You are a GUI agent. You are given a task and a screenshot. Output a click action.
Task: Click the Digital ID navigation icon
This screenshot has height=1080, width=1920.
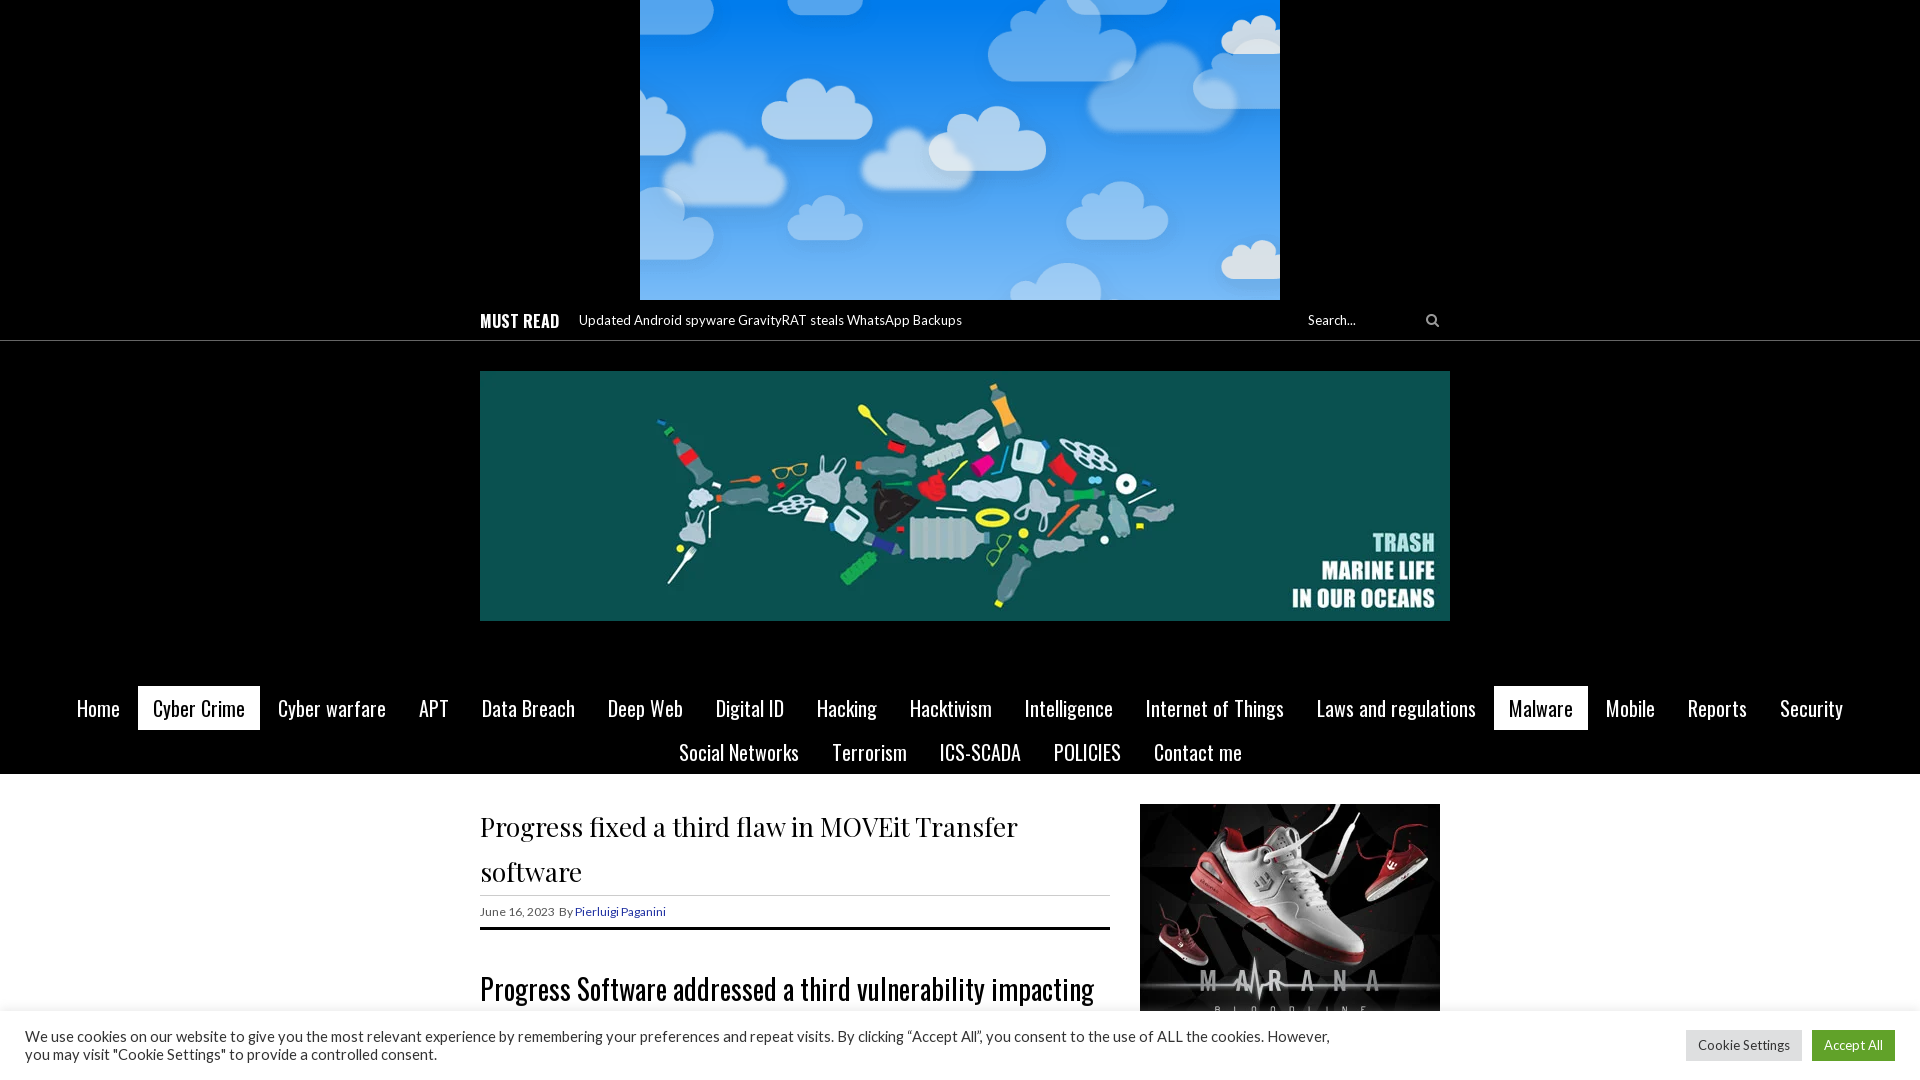tap(750, 708)
